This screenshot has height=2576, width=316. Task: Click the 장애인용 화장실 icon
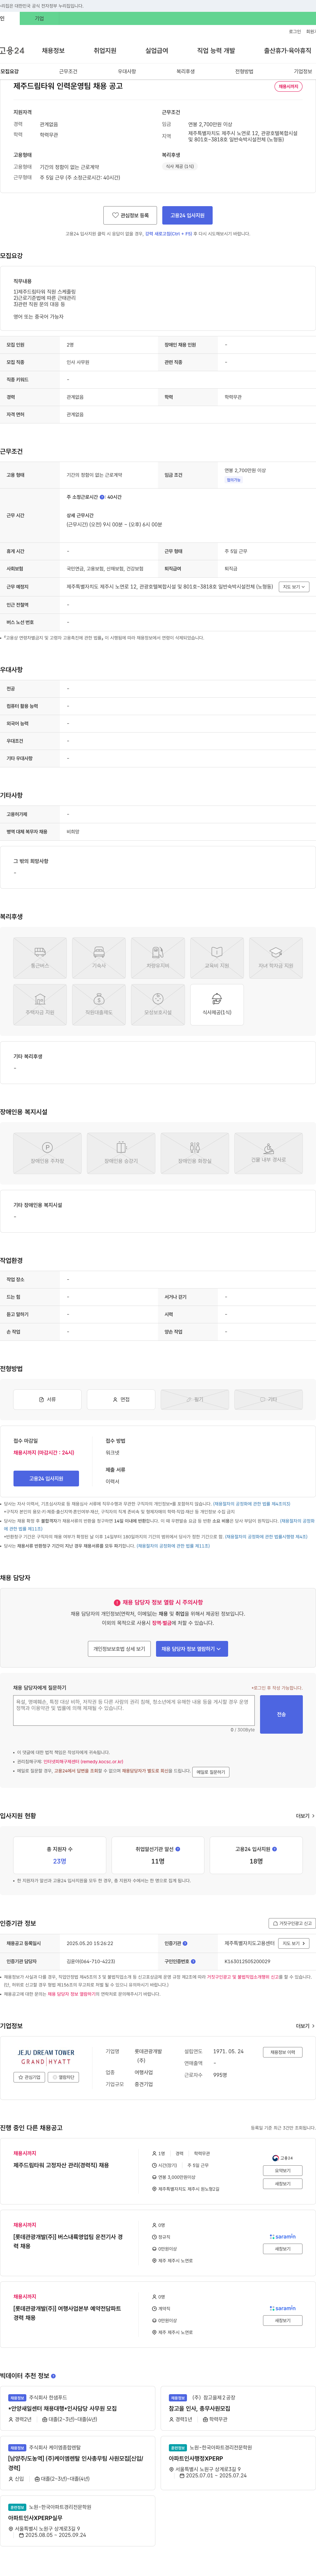(195, 1153)
